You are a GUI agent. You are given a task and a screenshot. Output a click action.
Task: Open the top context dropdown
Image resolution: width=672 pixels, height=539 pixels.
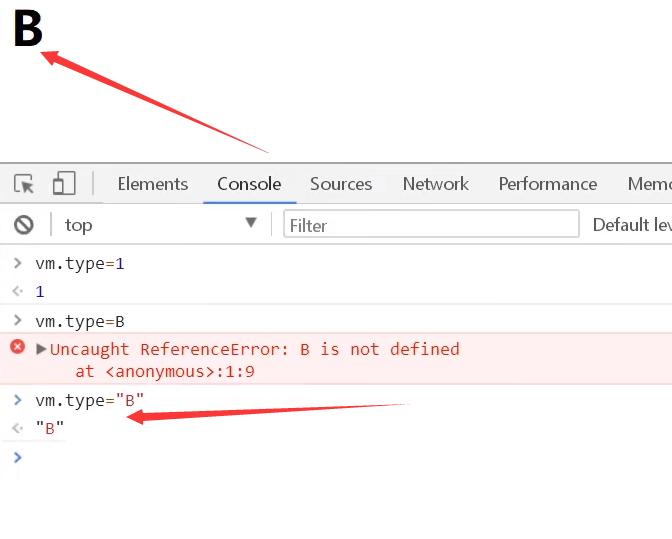160,224
